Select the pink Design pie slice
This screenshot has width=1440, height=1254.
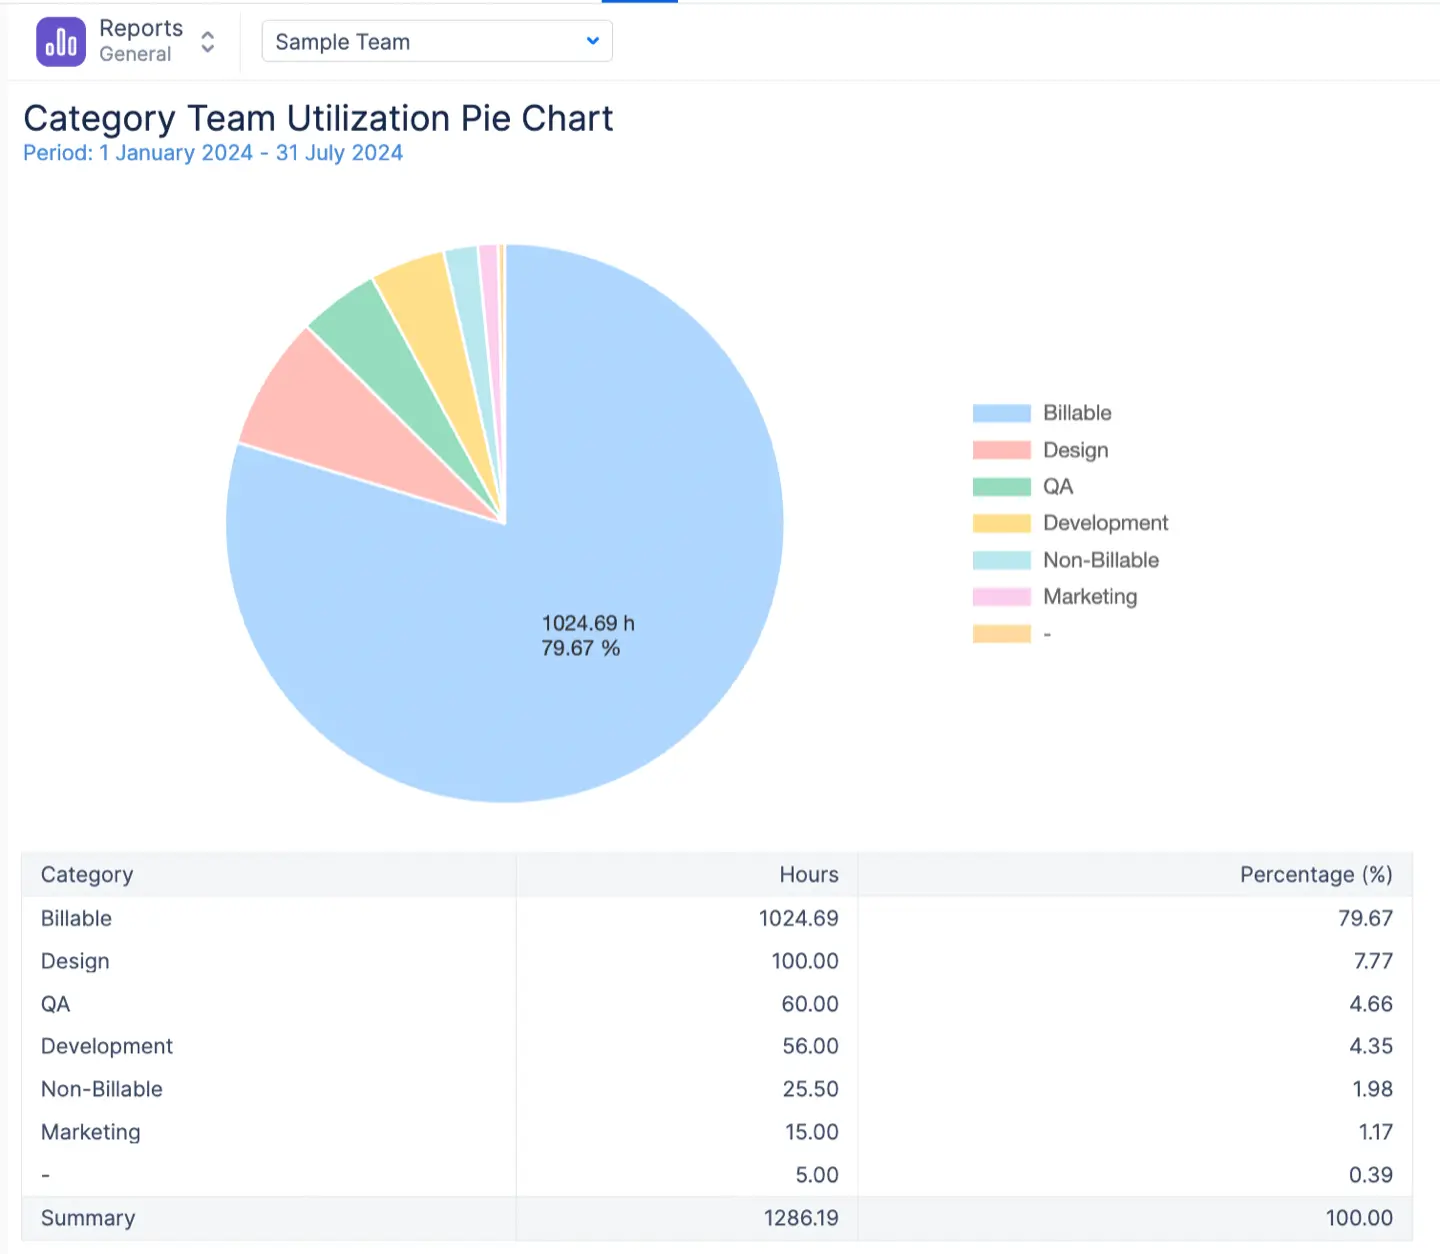[x=330, y=420]
